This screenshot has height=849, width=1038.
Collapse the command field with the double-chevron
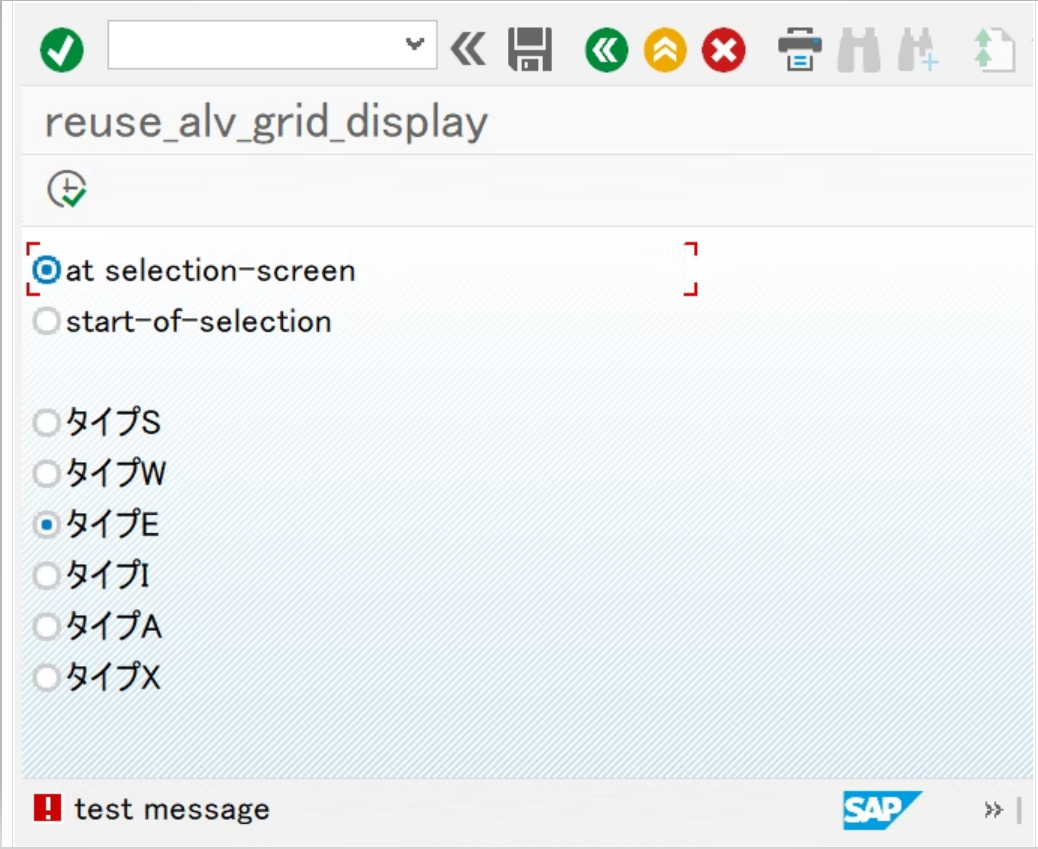468,49
